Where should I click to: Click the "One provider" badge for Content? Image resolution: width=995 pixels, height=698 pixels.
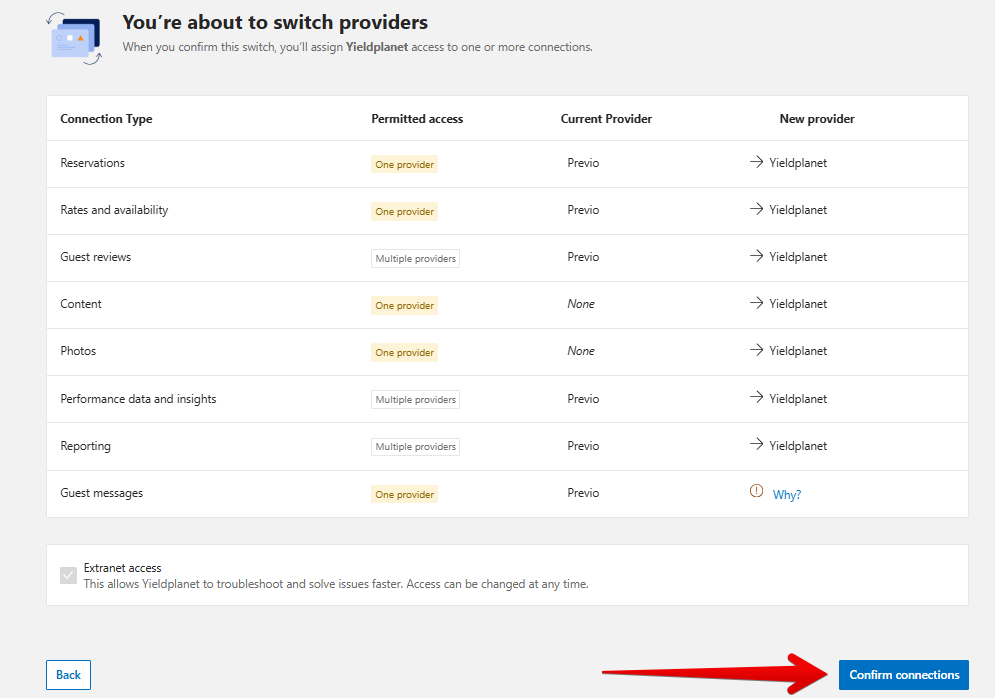pyautogui.click(x=404, y=305)
